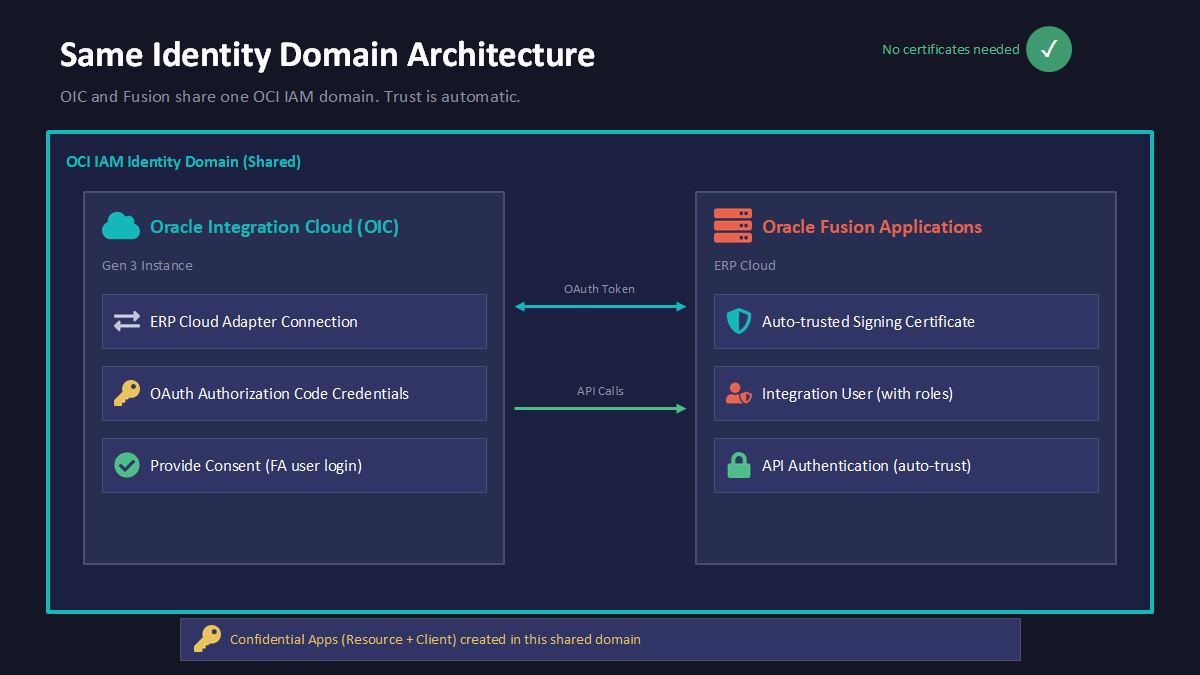
Task: Select the Integration User (with roles) box
Action: click(906, 394)
